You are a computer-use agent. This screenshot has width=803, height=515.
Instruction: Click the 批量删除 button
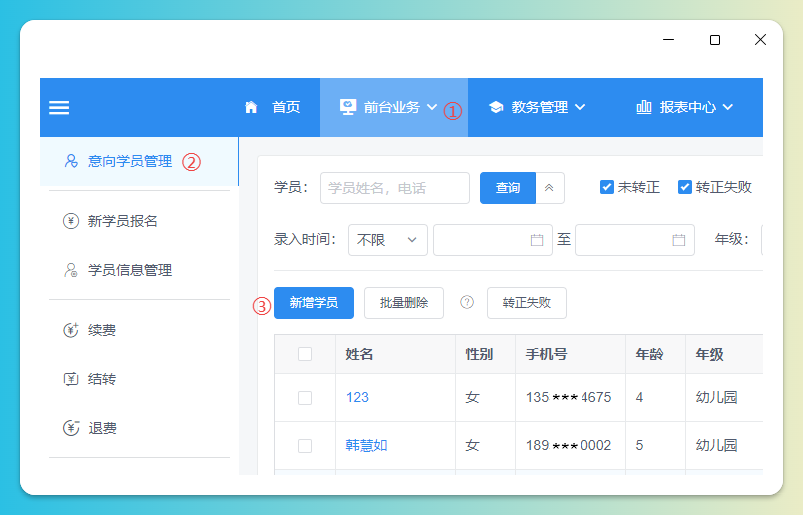pyautogui.click(x=404, y=303)
